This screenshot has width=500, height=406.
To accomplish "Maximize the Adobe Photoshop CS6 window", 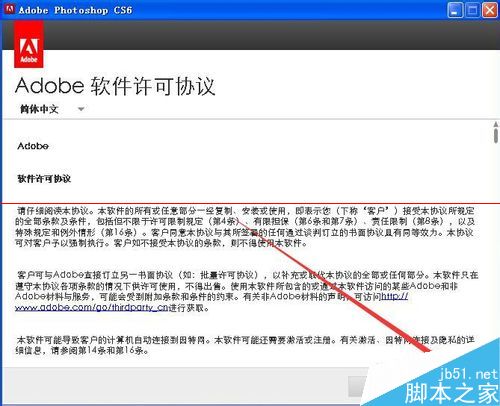I will 472,10.
